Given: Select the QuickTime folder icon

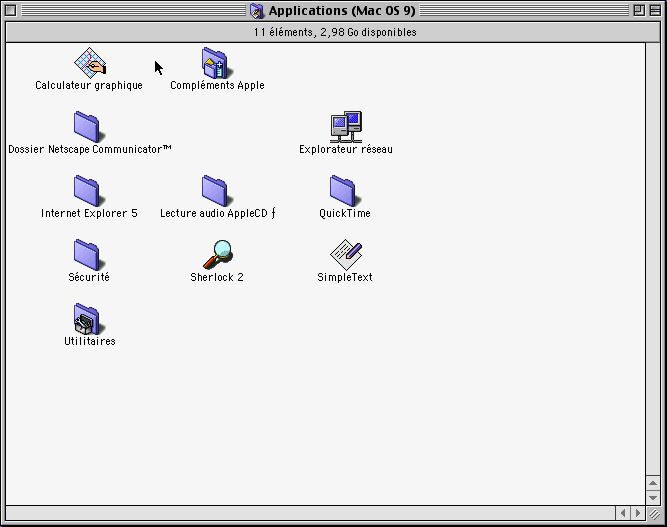Looking at the screenshot, I should [345, 191].
